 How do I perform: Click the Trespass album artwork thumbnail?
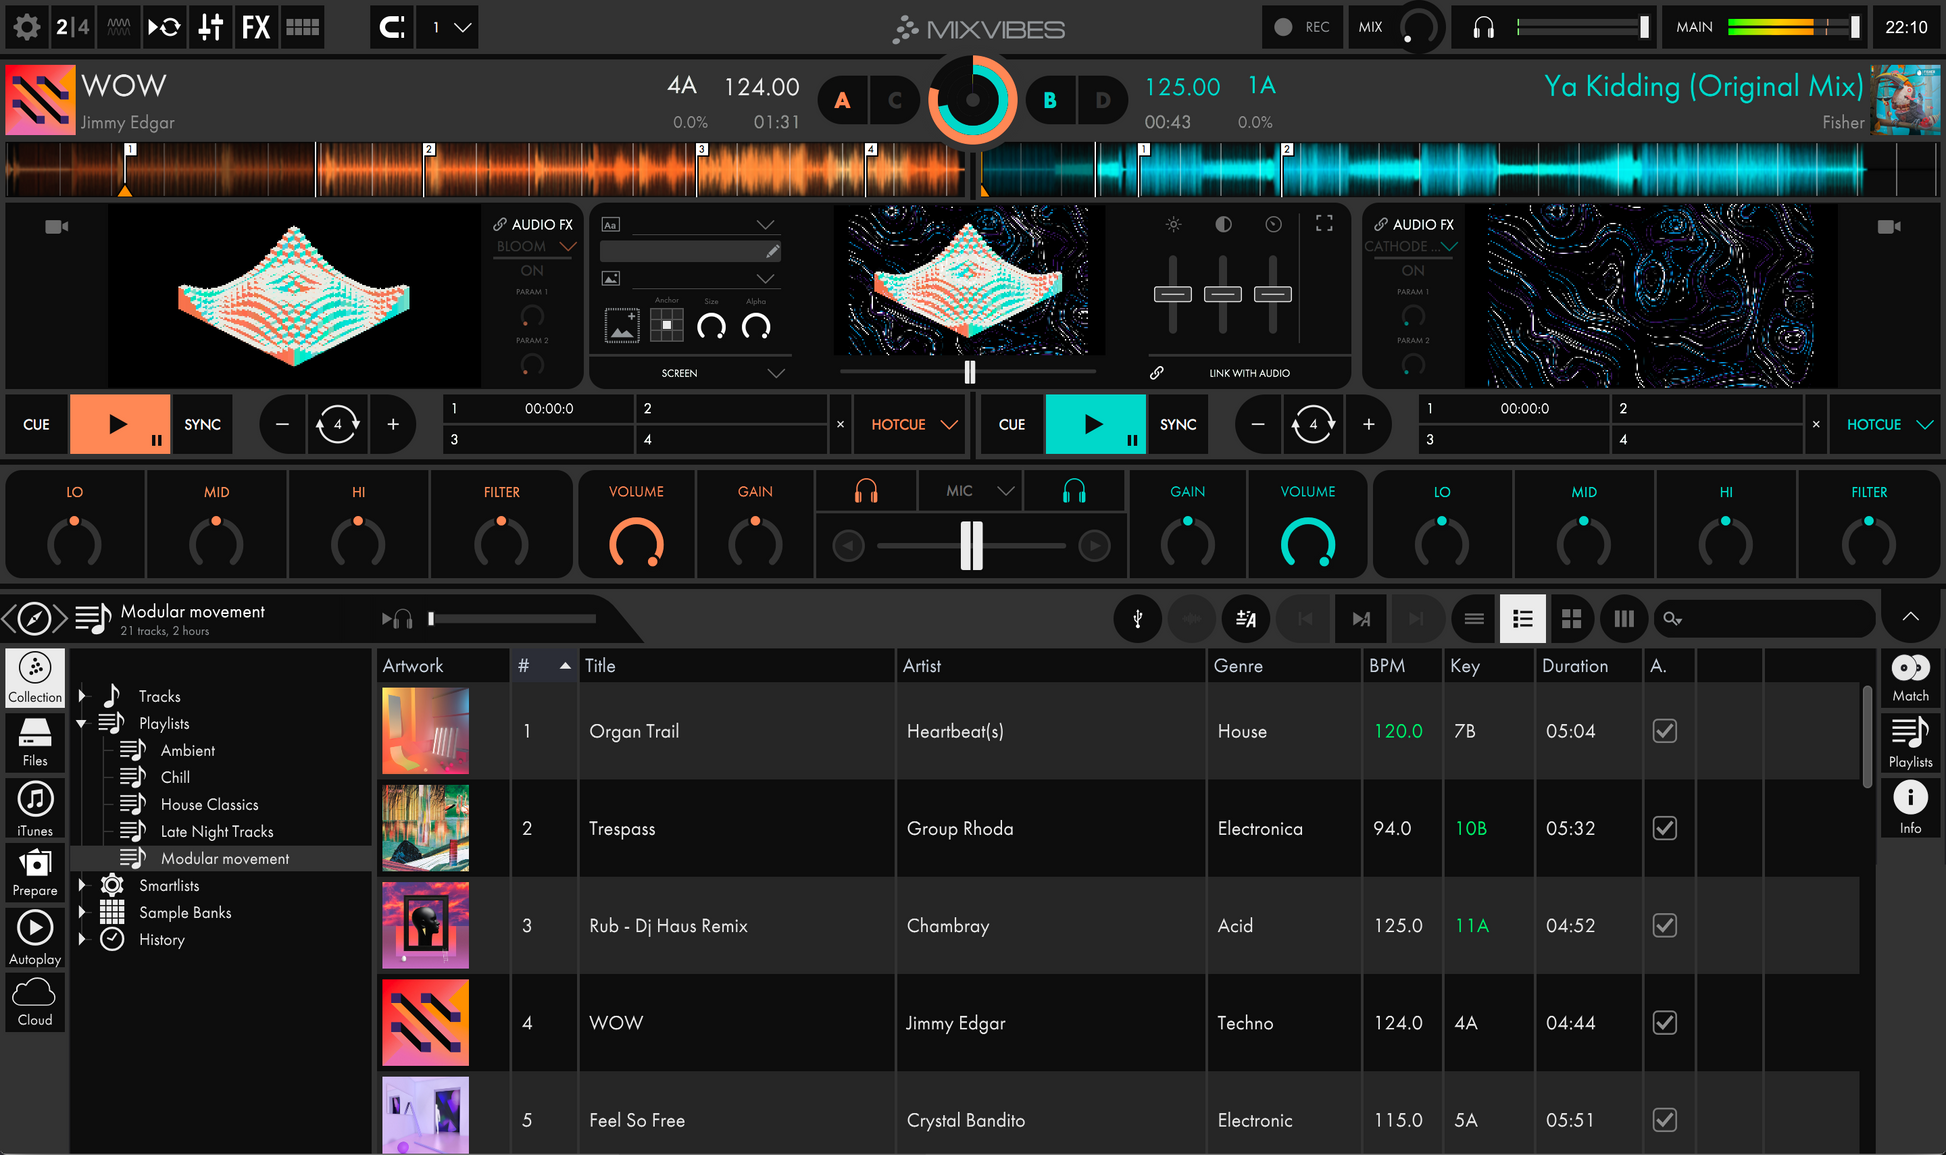click(425, 828)
